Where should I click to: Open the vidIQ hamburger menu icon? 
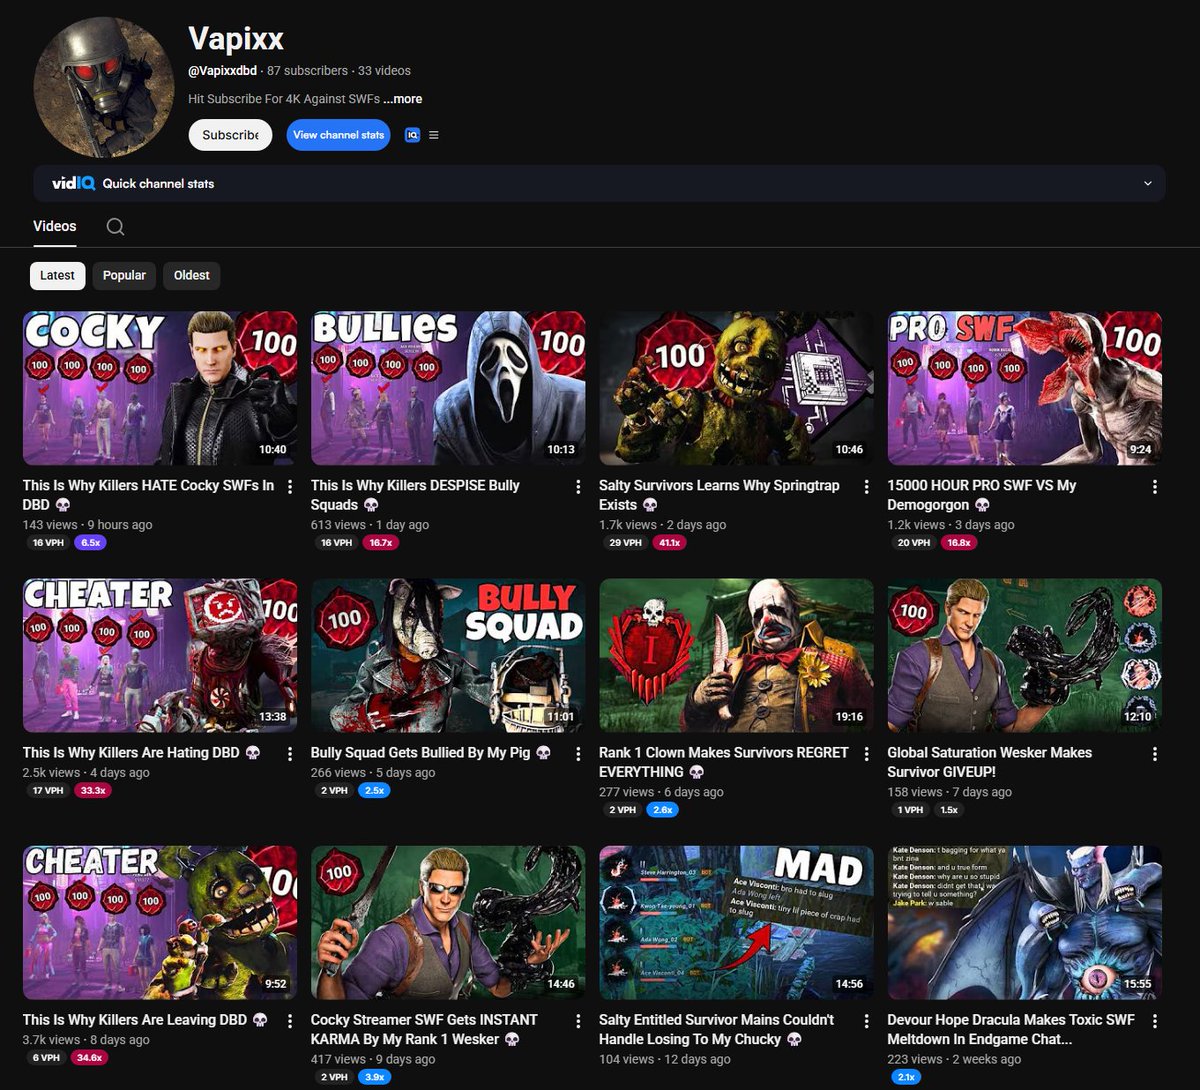tap(434, 135)
